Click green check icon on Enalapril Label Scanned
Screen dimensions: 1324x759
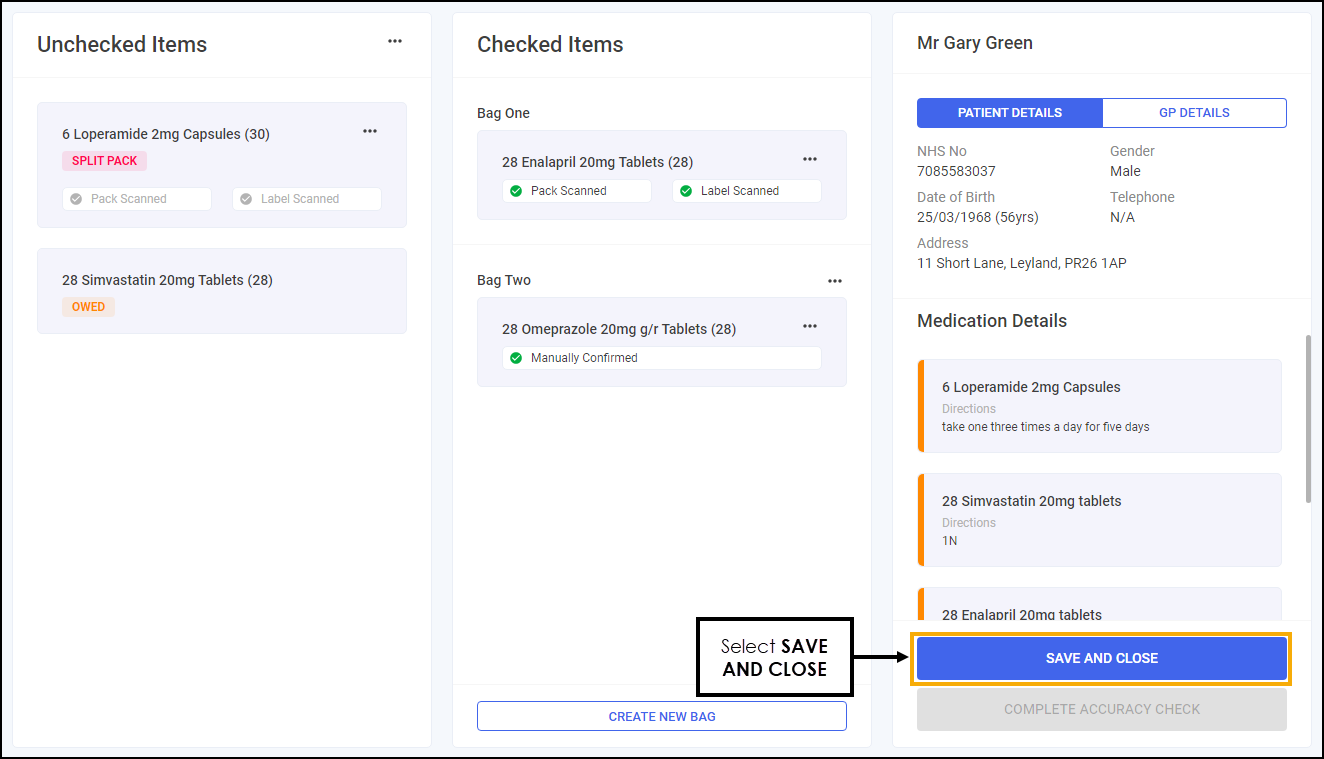[x=686, y=191]
